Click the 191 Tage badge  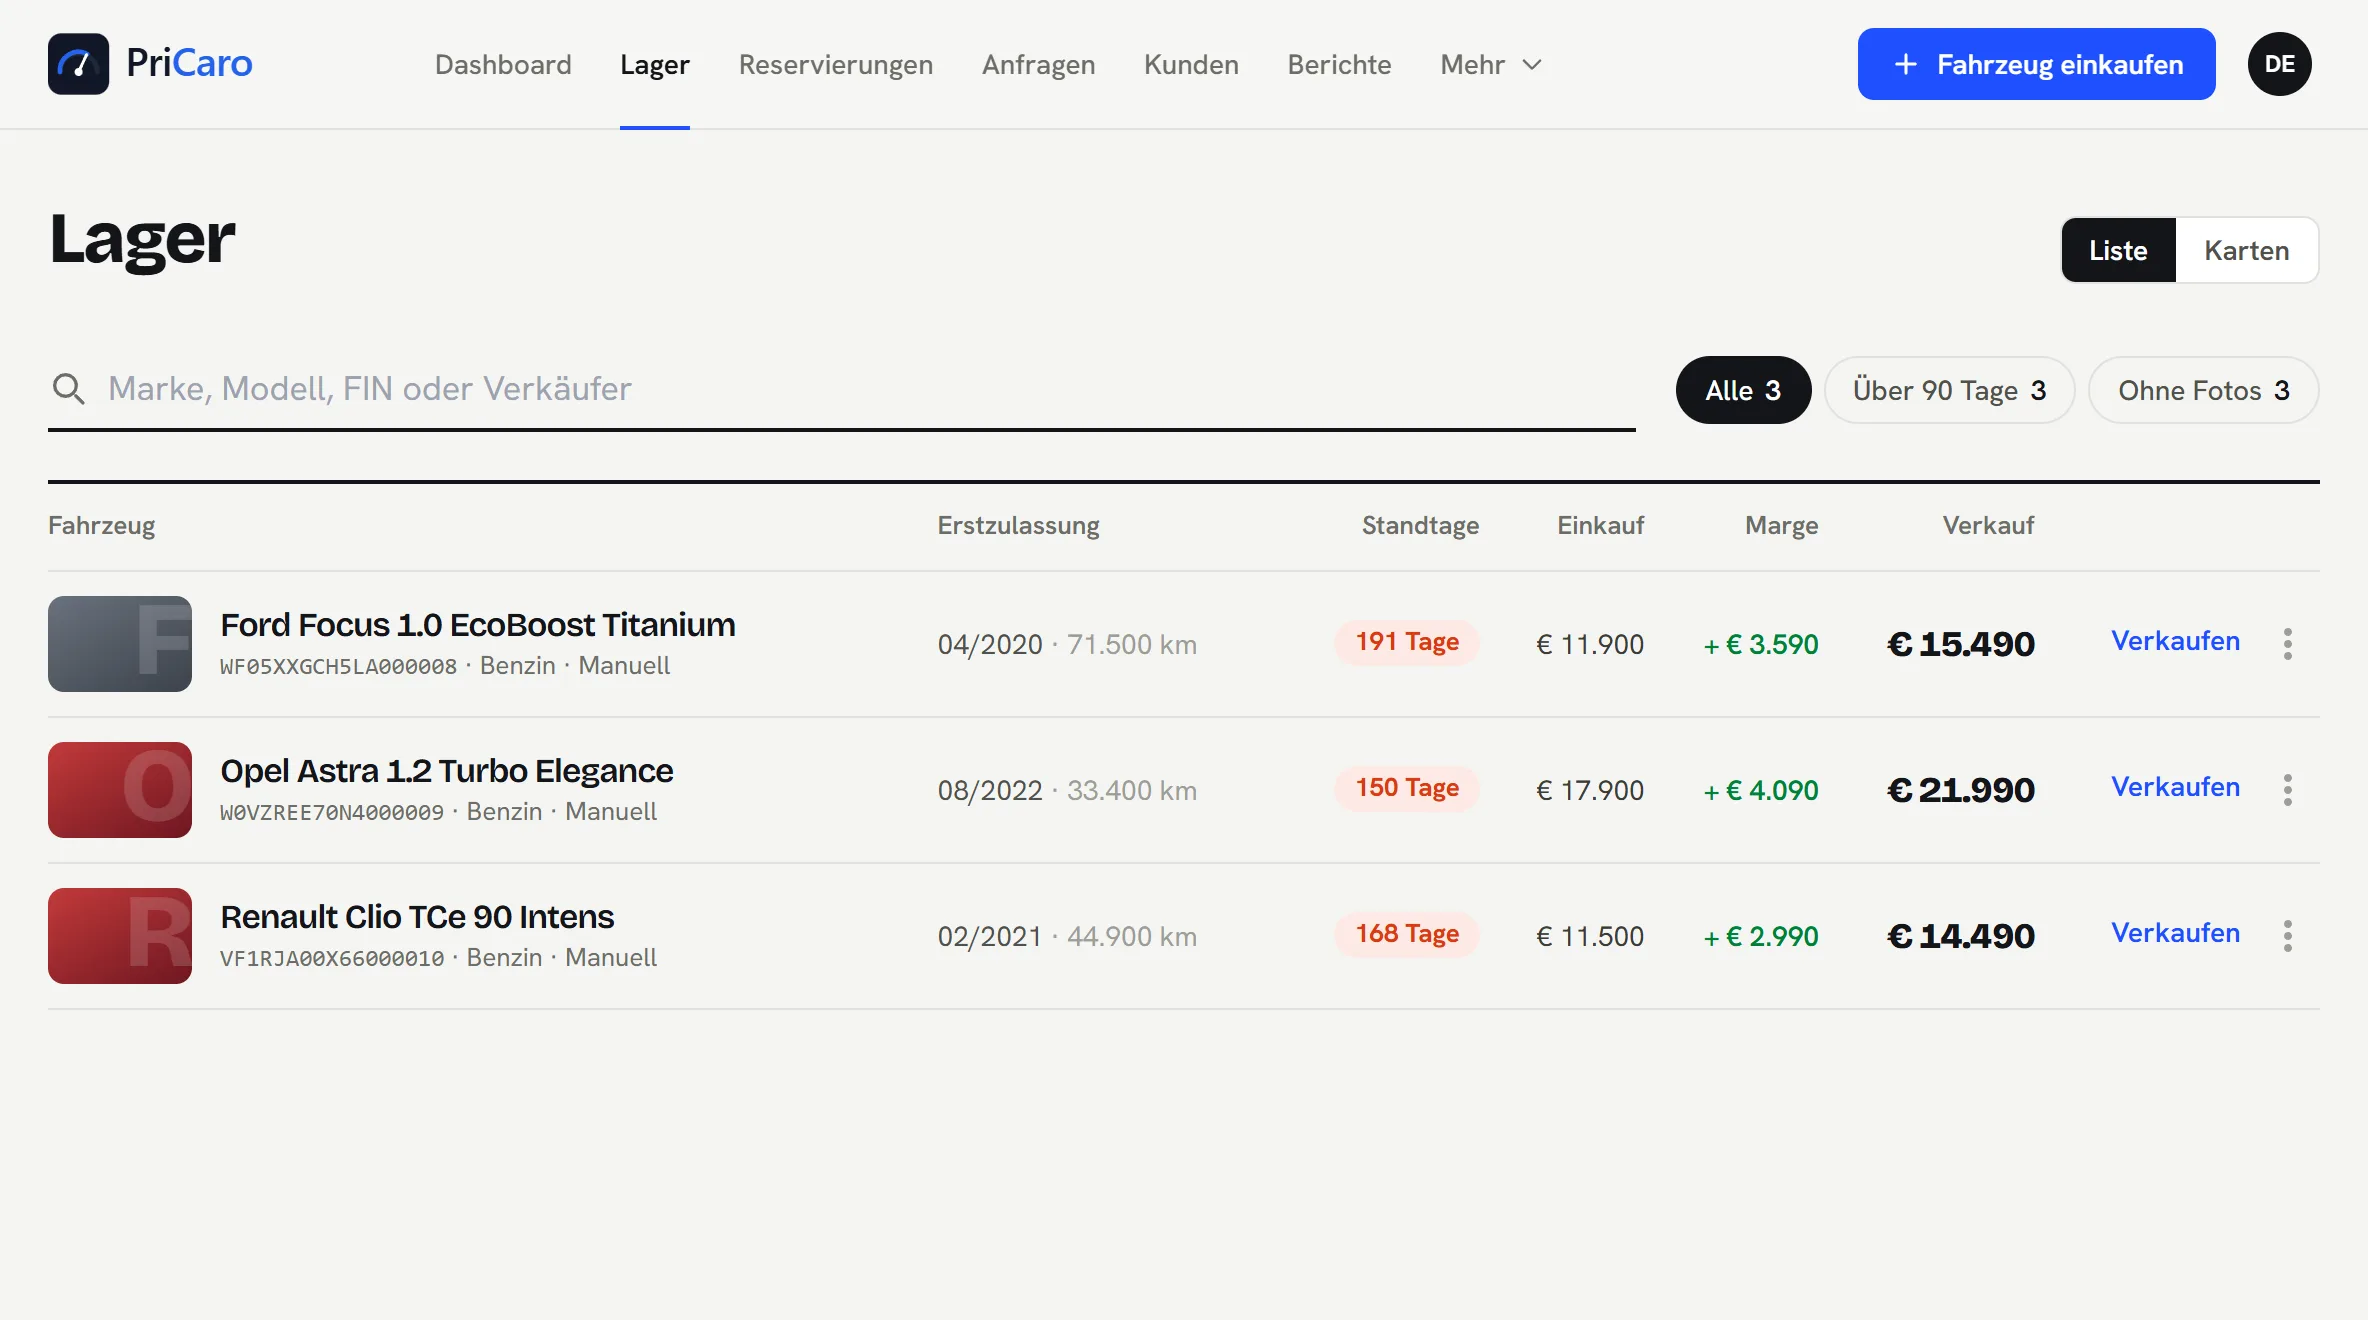click(1407, 642)
